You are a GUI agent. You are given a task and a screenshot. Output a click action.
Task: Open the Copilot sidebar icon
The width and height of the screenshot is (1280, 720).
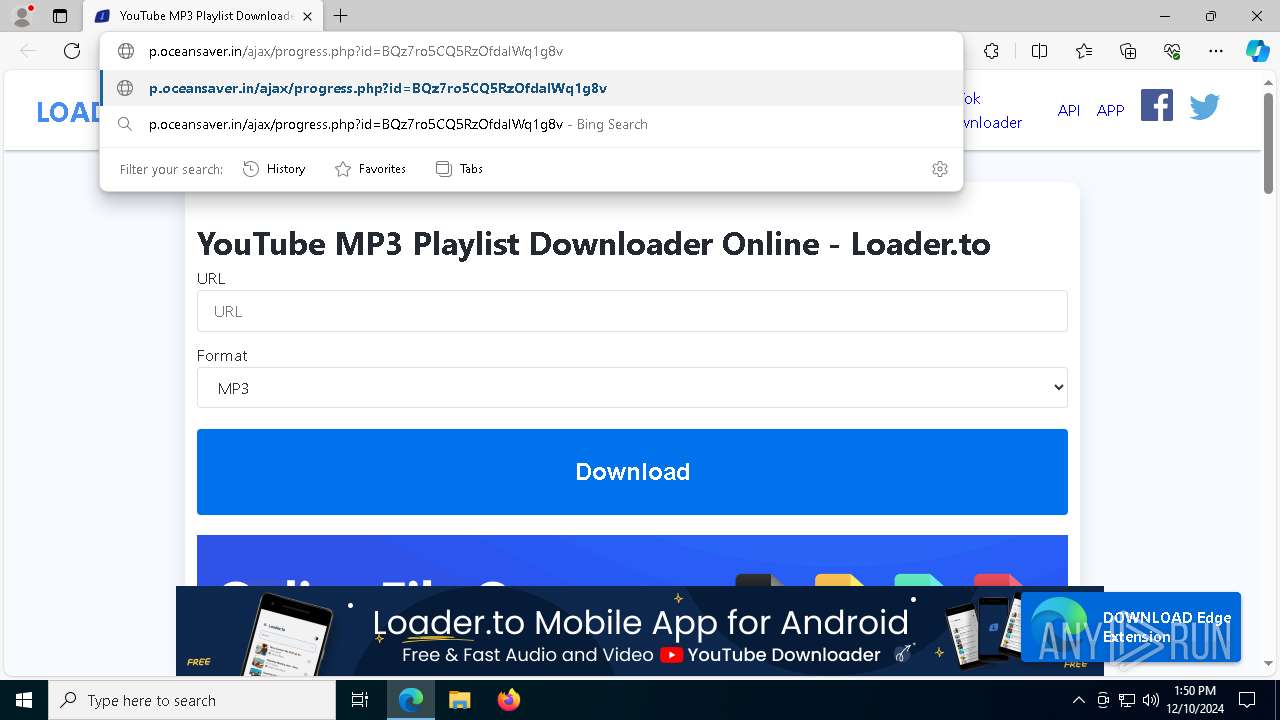pyautogui.click(x=1257, y=51)
